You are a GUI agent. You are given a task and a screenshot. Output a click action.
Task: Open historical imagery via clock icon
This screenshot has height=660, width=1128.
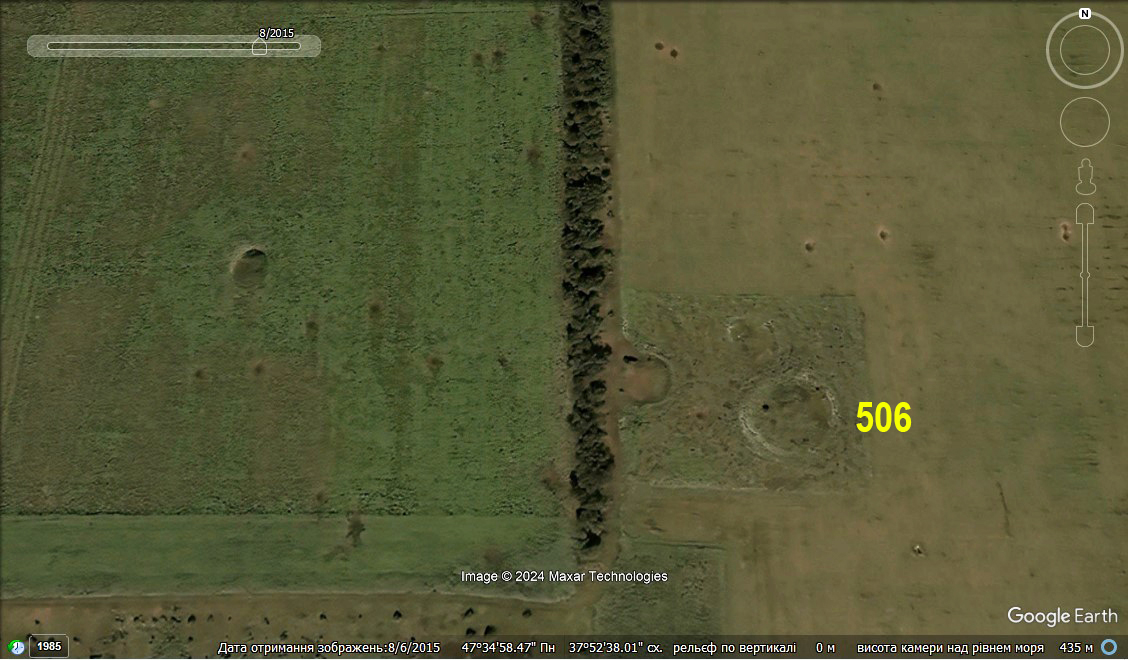click(16, 647)
